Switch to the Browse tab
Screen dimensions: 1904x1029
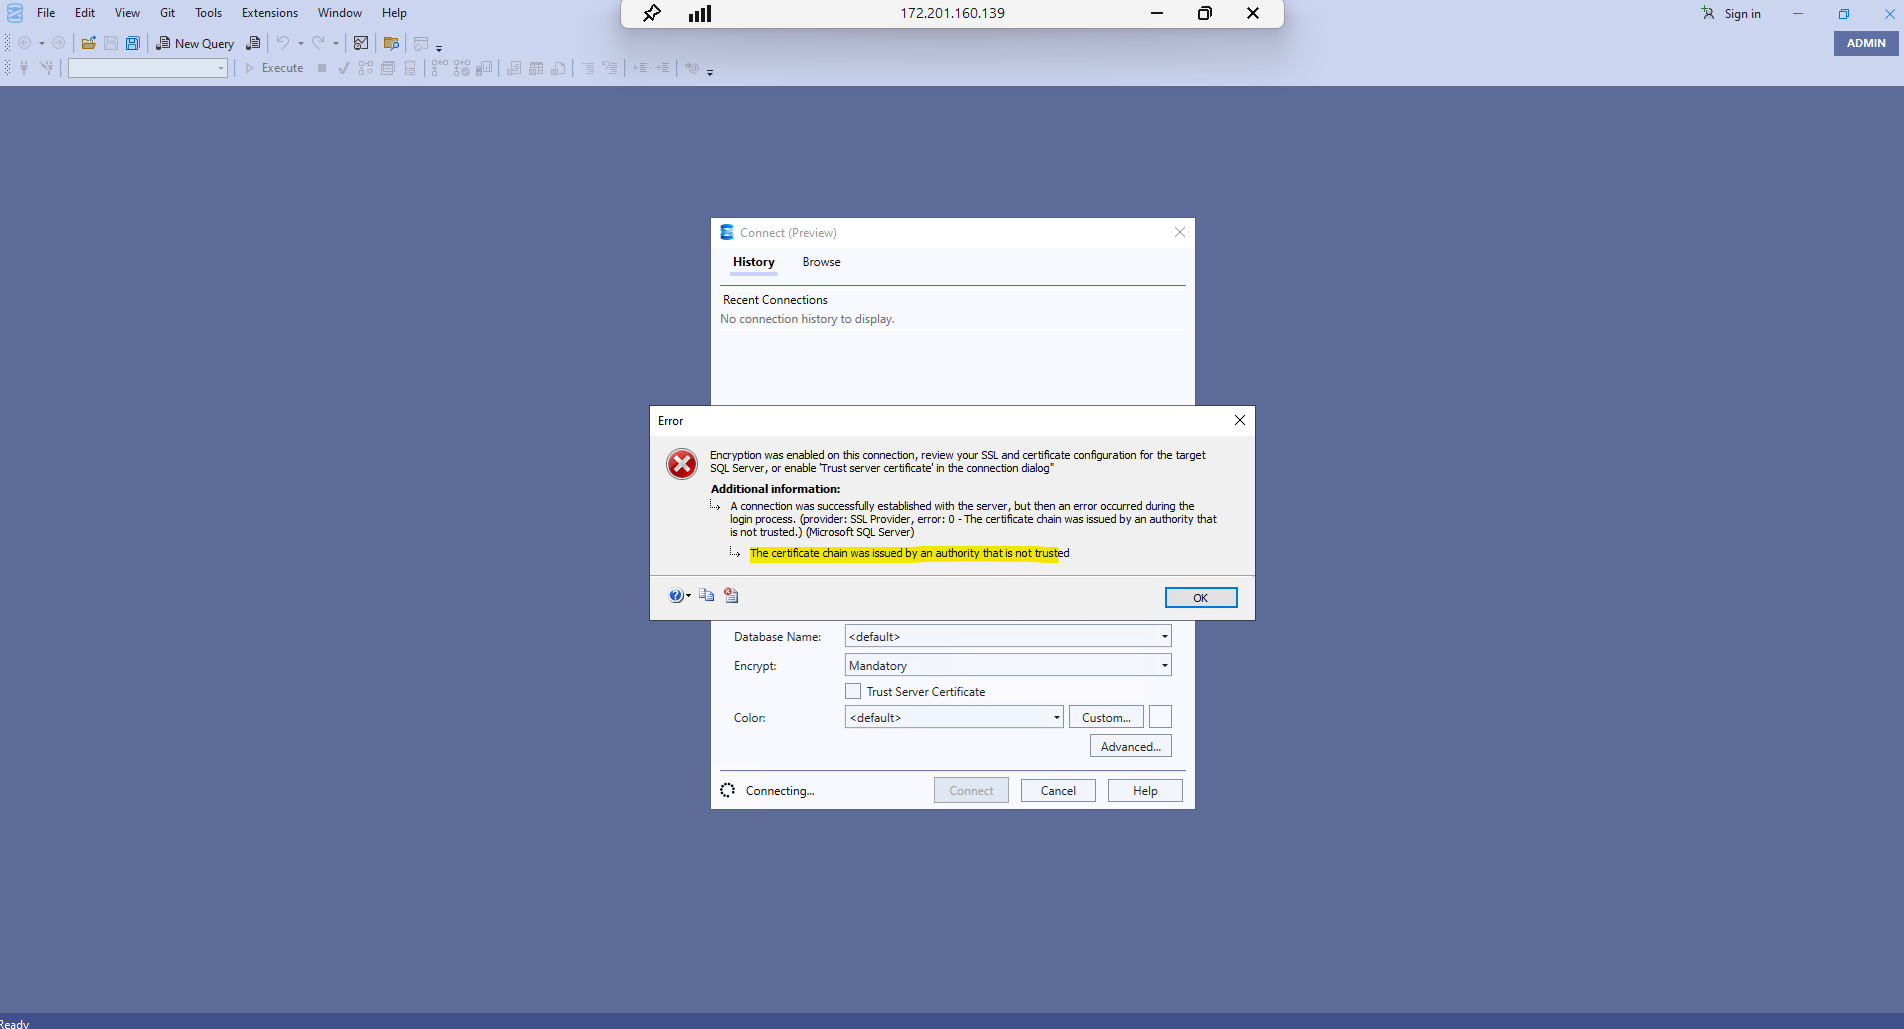click(821, 262)
